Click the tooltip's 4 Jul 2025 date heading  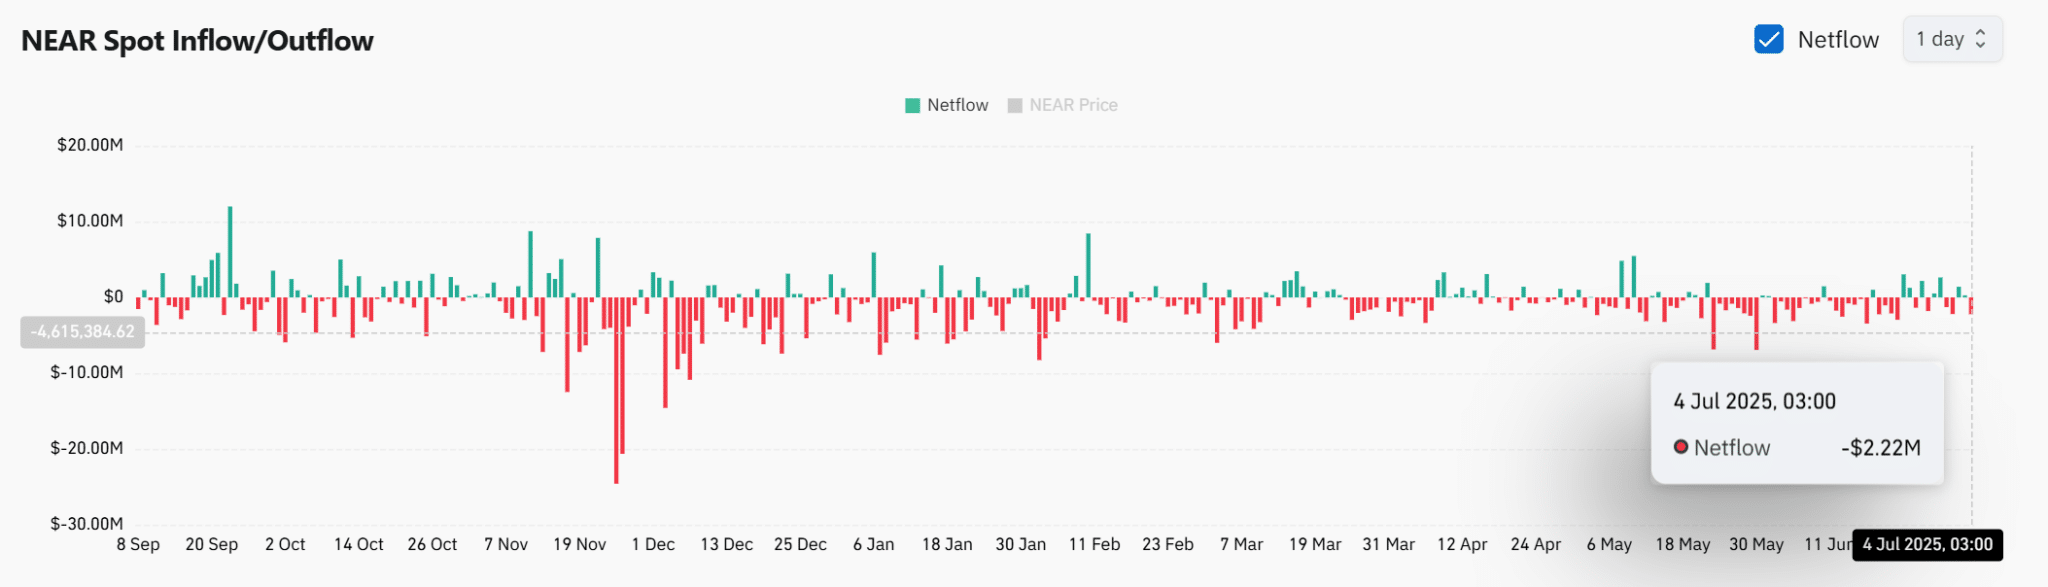(1755, 401)
